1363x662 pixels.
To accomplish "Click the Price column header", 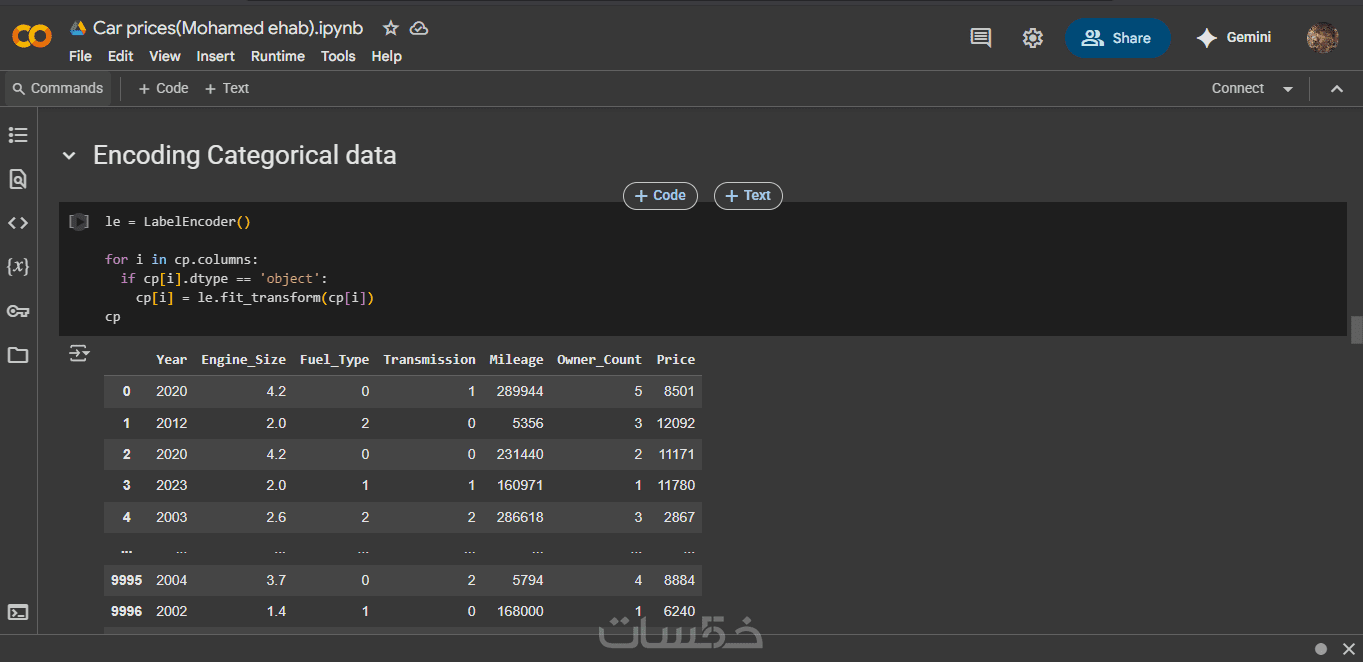I will pos(675,359).
